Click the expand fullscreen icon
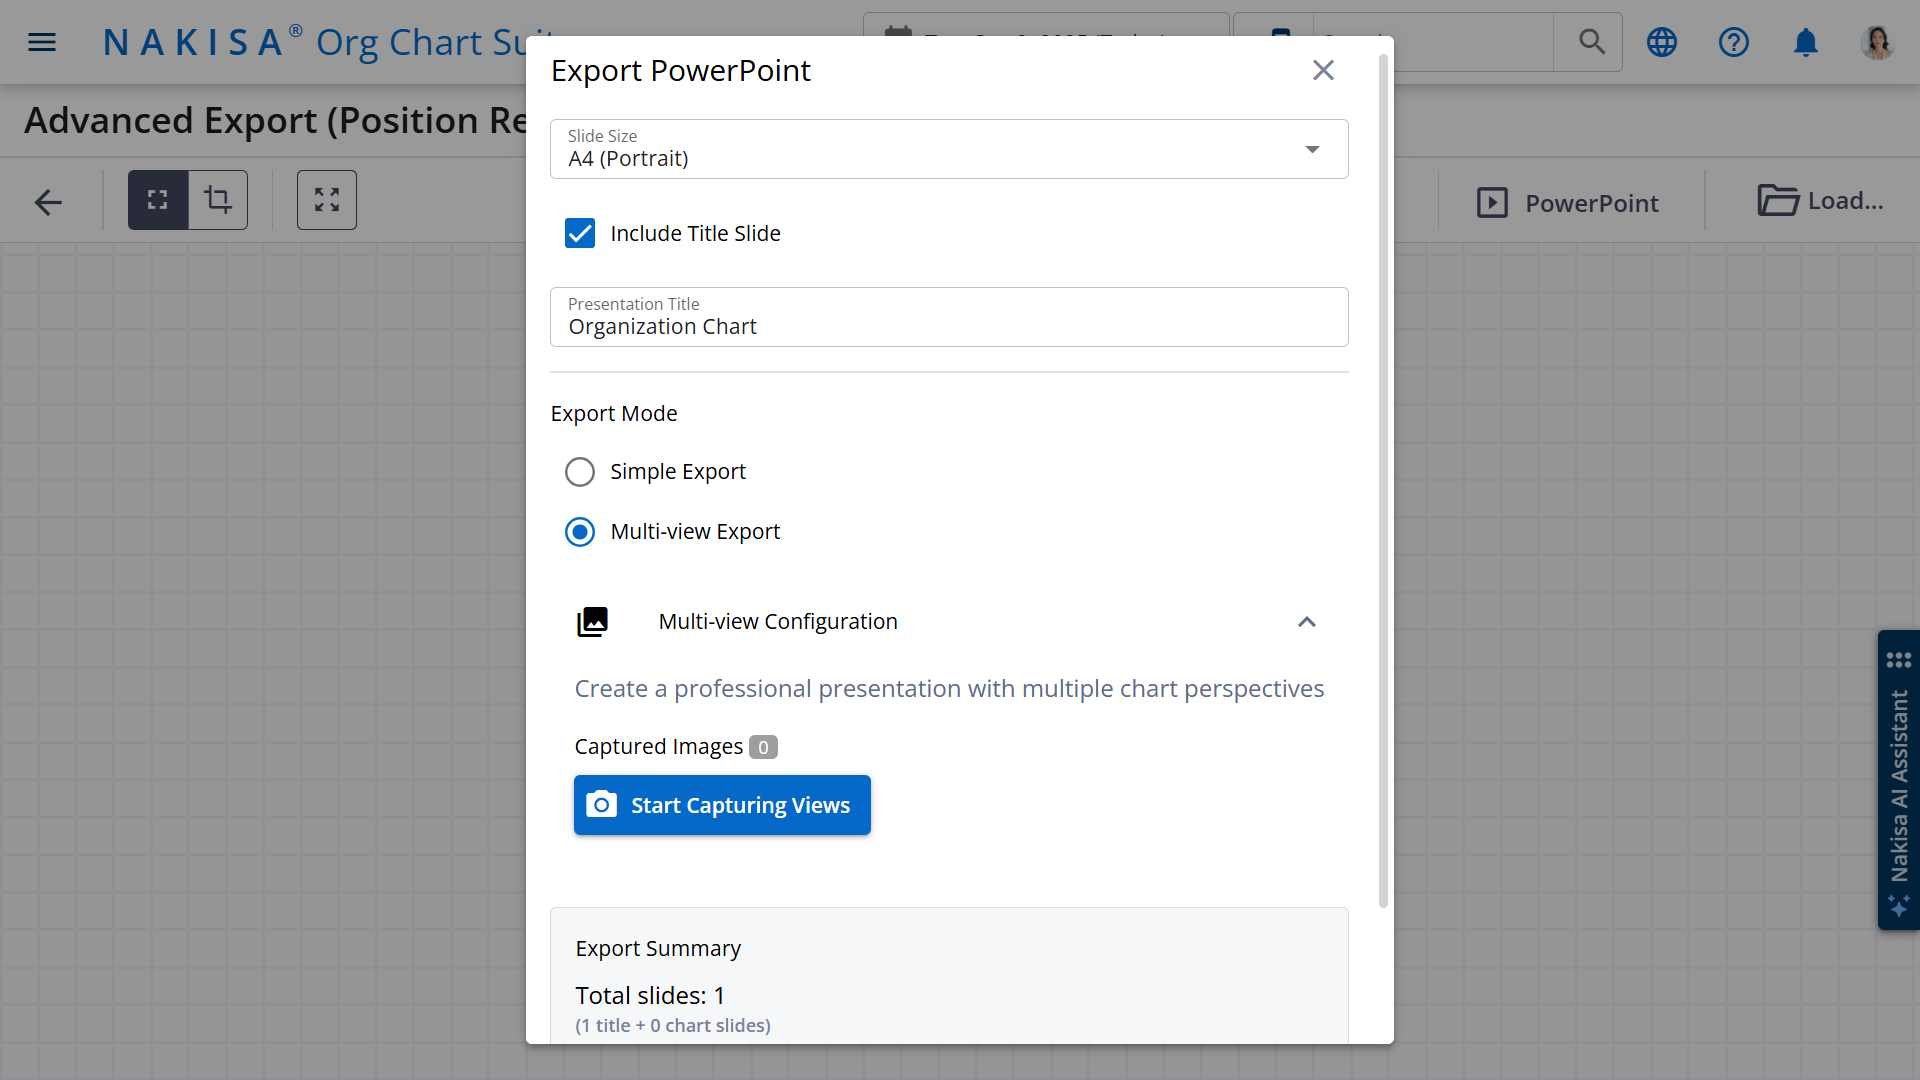The height and width of the screenshot is (1080, 1920). tap(327, 200)
